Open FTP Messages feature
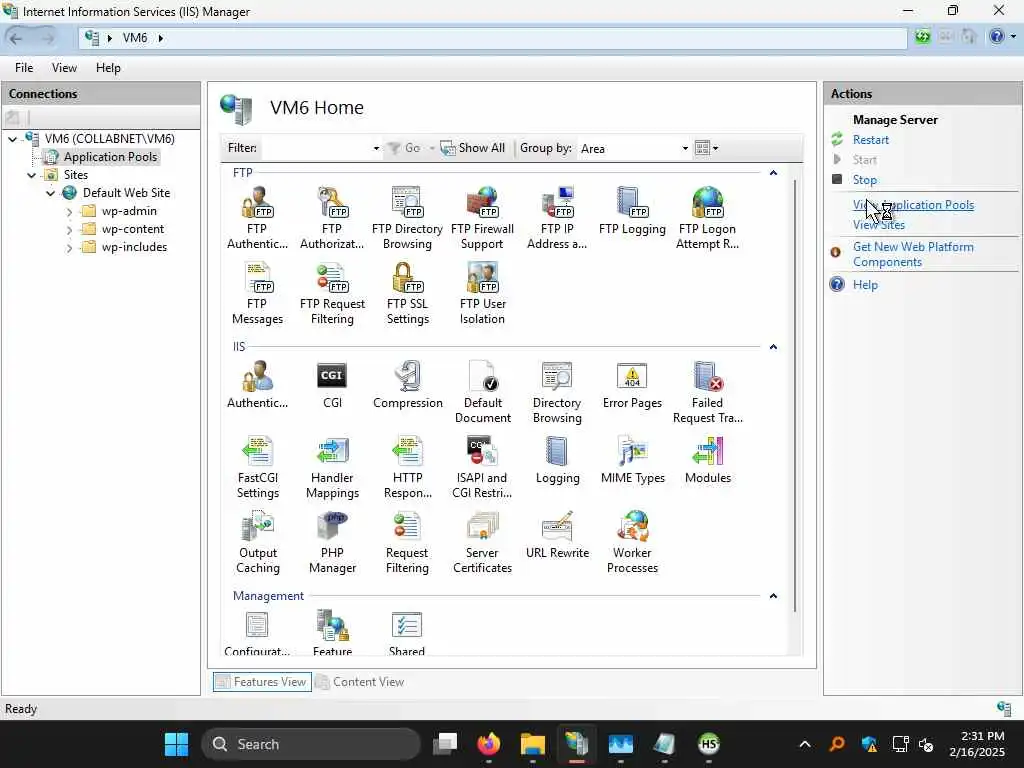Image resolution: width=1024 pixels, height=768 pixels. coord(257,293)
